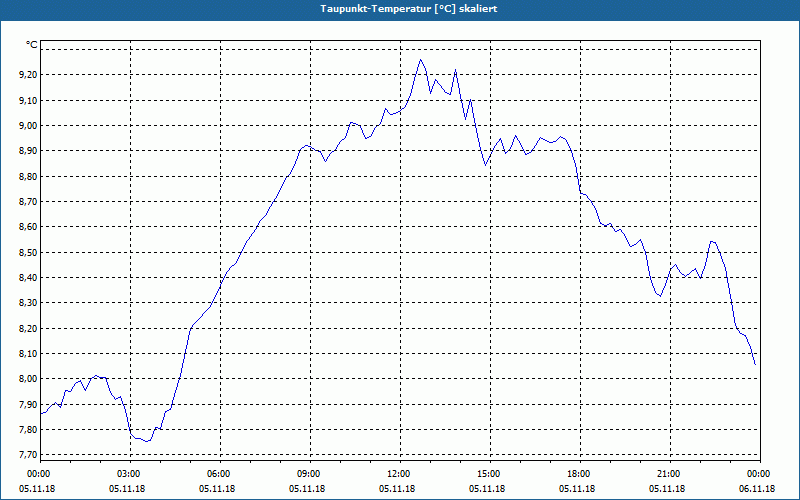Click the 8,10 y-axis value

coord(28,354)
